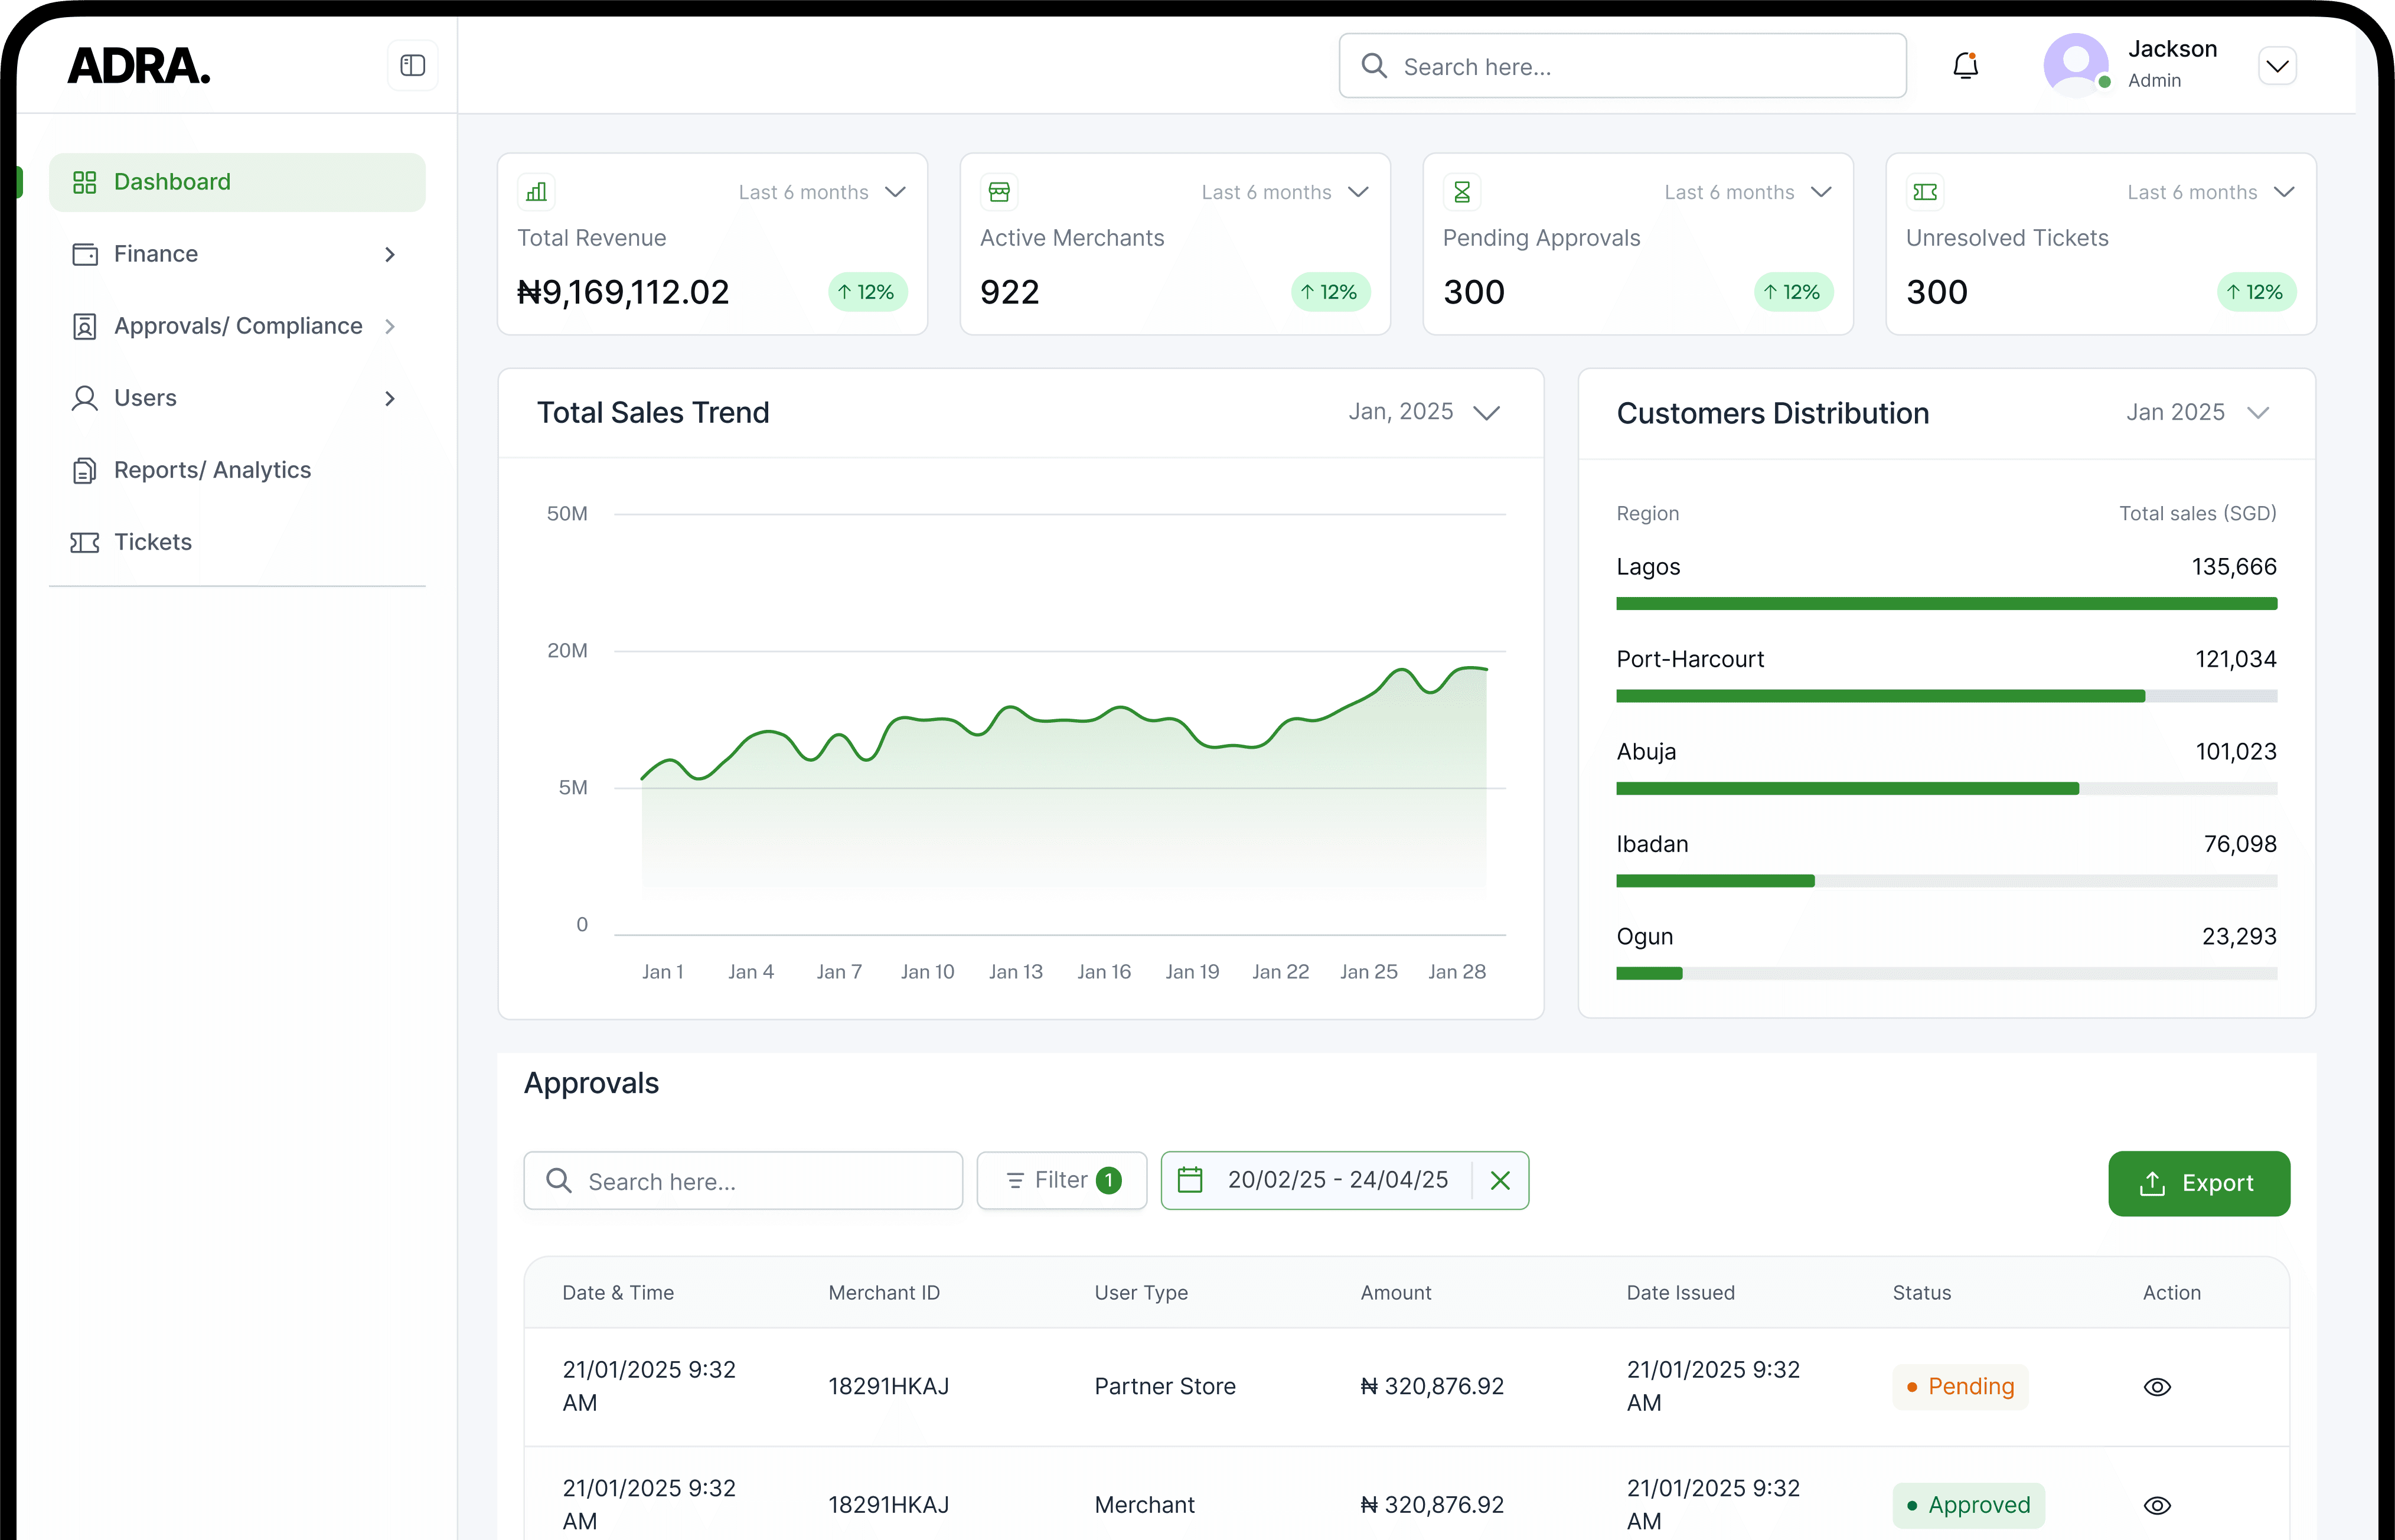Click the Dashboard grid icon
This screenshot has height=1540, width=2395.
pos(85,182)
